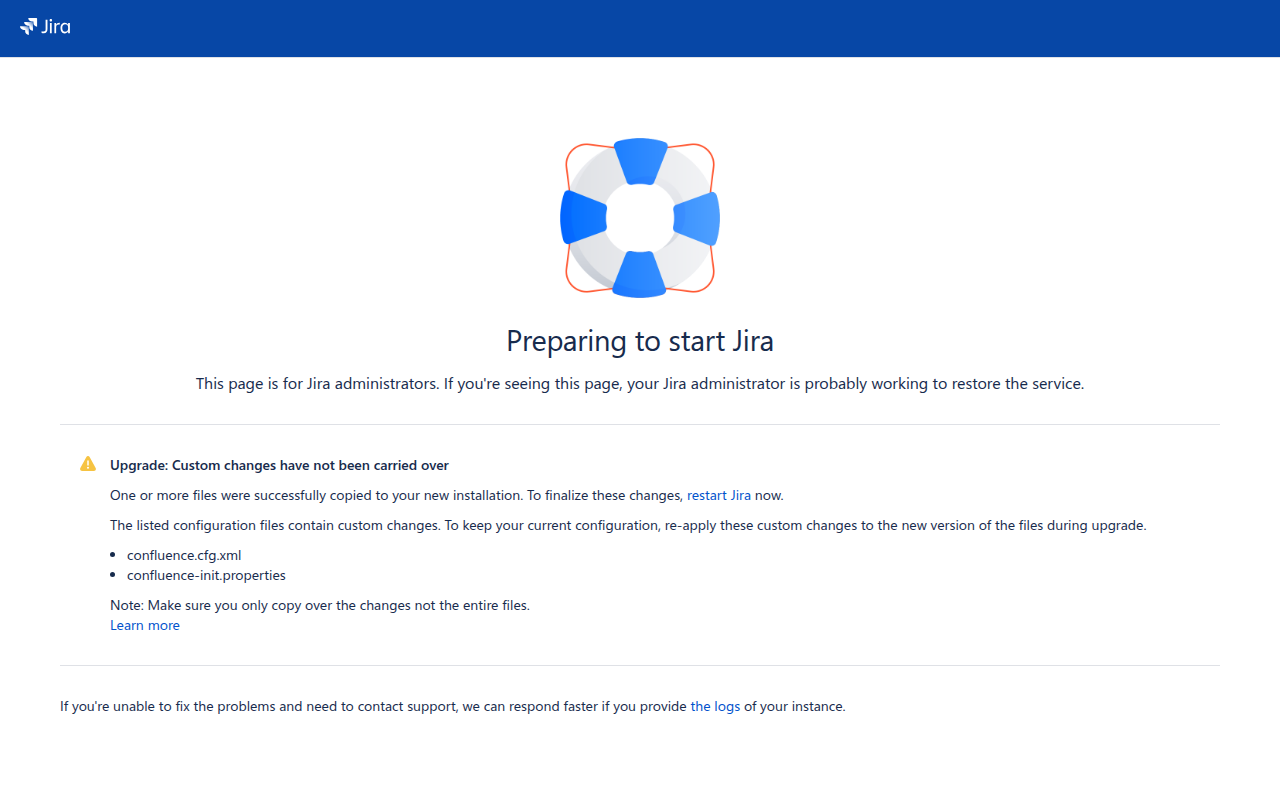
Task: Open the logs link
Action: (715, 706)
